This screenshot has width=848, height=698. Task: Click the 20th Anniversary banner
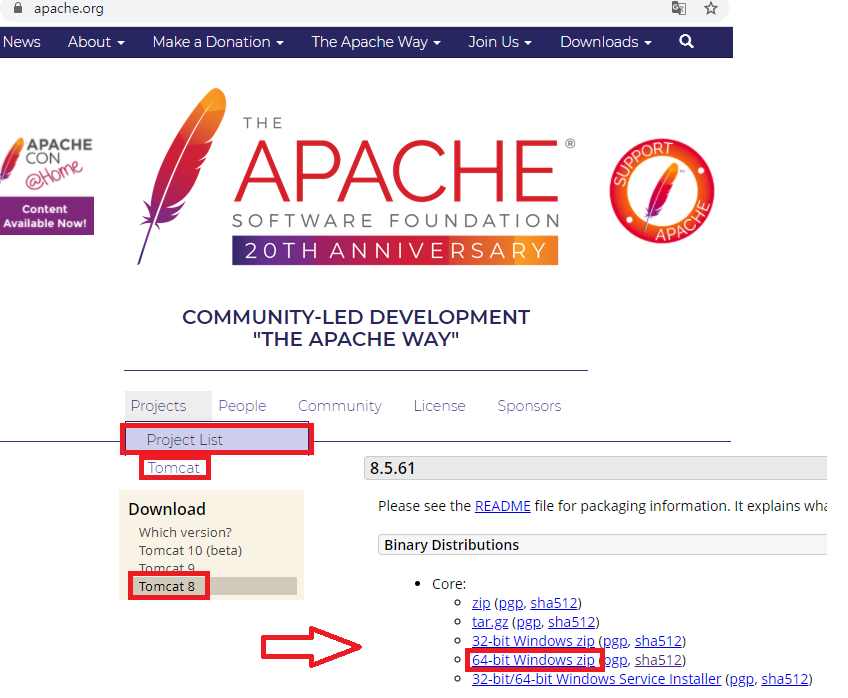(x=395, y=250)
